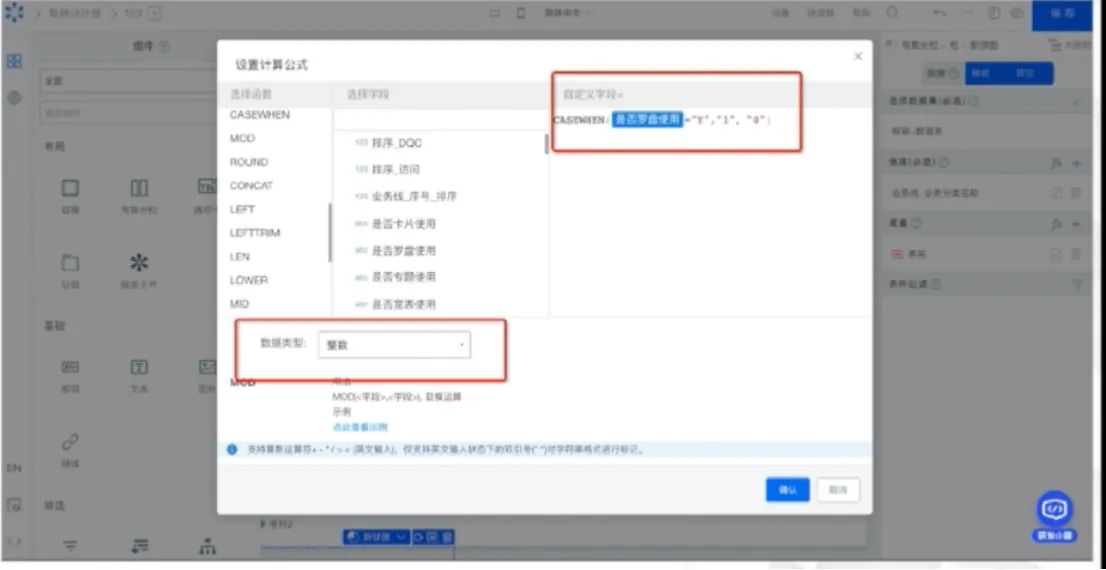Switch to mobile preview device icon
The height and width of the screenshot is (570, 1106).
[x=521, y=13]
